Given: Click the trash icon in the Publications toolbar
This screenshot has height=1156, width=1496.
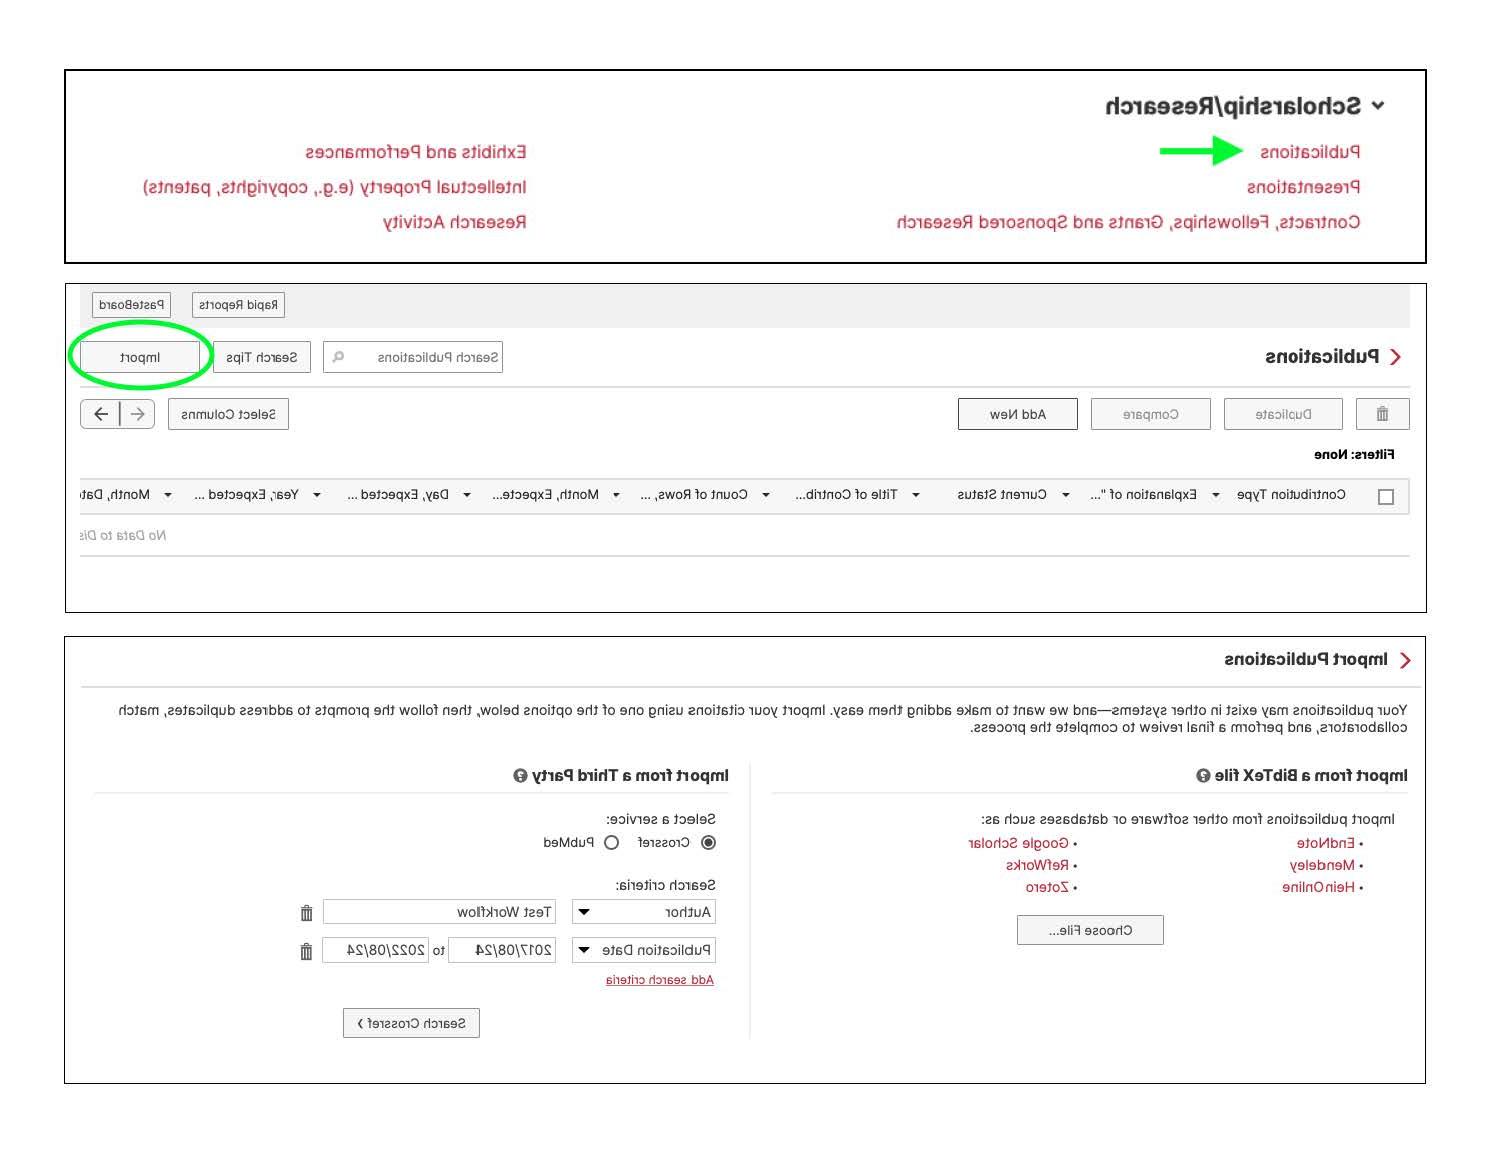Looking at the screenshot, I should pyautogui.click(x=1382, y=414).
